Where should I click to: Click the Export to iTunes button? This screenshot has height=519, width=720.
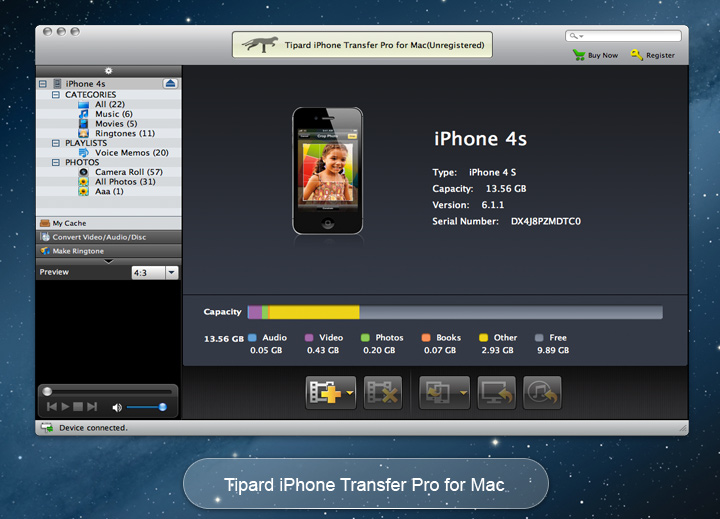[x=542, y=393]
